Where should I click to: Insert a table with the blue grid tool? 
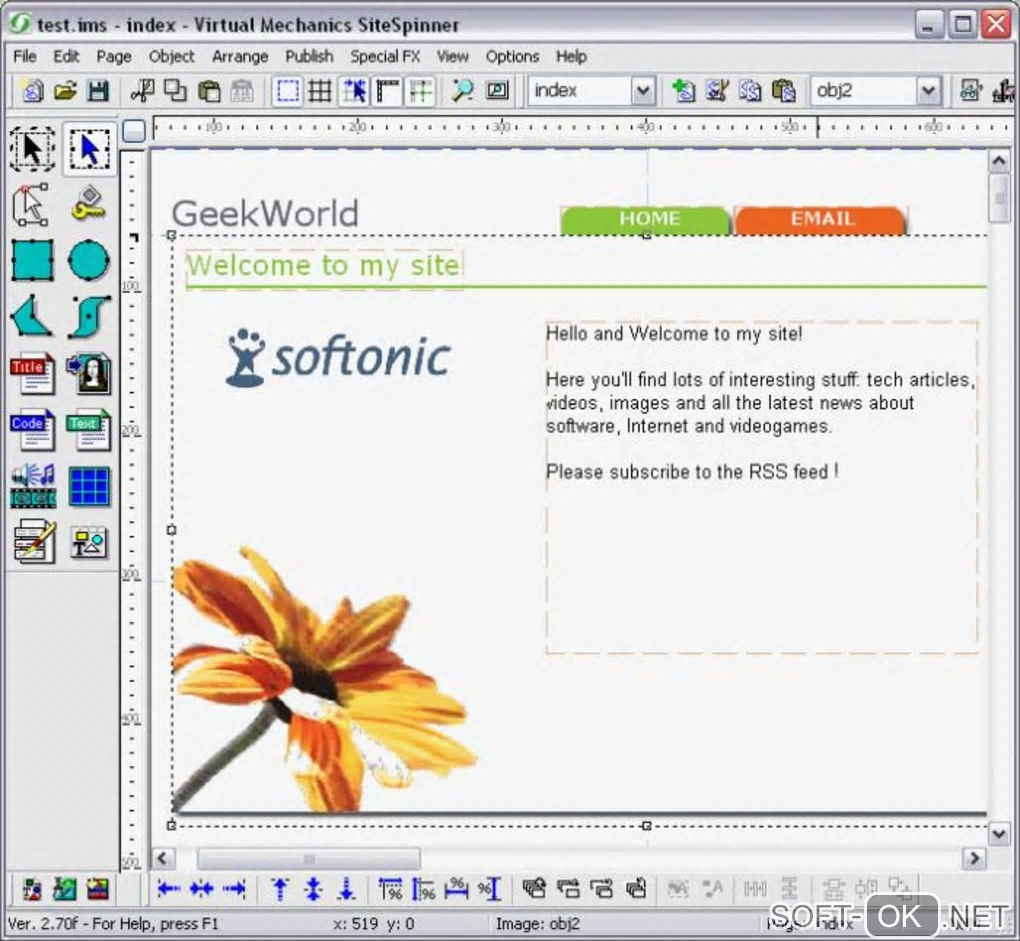(x=89, y=487)
